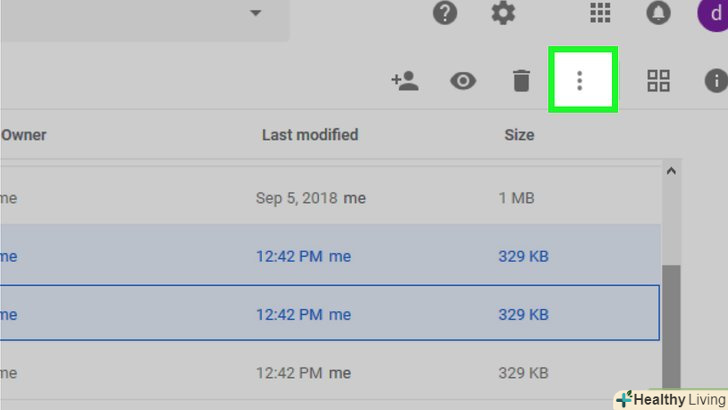
Task: Share selected files with add-person icon
Action: pyautogui.click(x=405, y=81)
